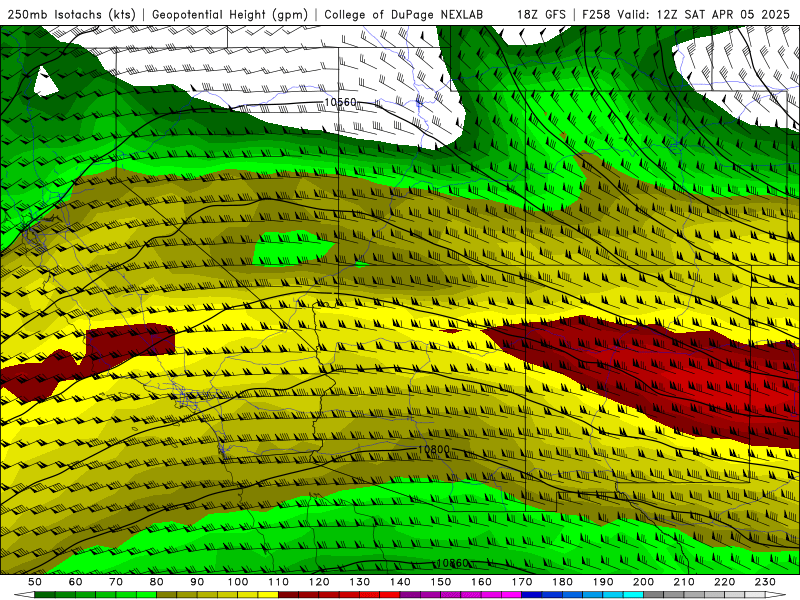Click the 'F258' forecast hour text
800x600 pixels.
pyautogui.click(x=596, y=15)
